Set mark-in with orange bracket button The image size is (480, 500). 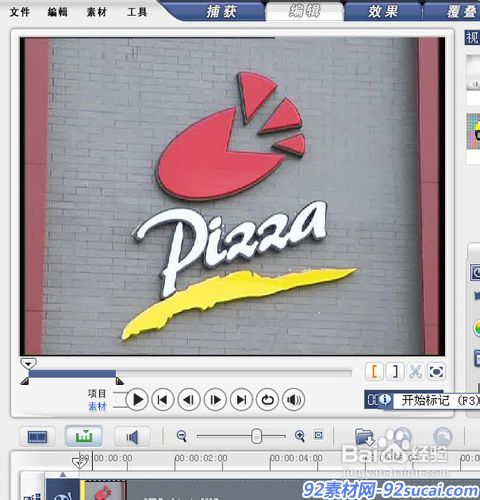[375, 371]
